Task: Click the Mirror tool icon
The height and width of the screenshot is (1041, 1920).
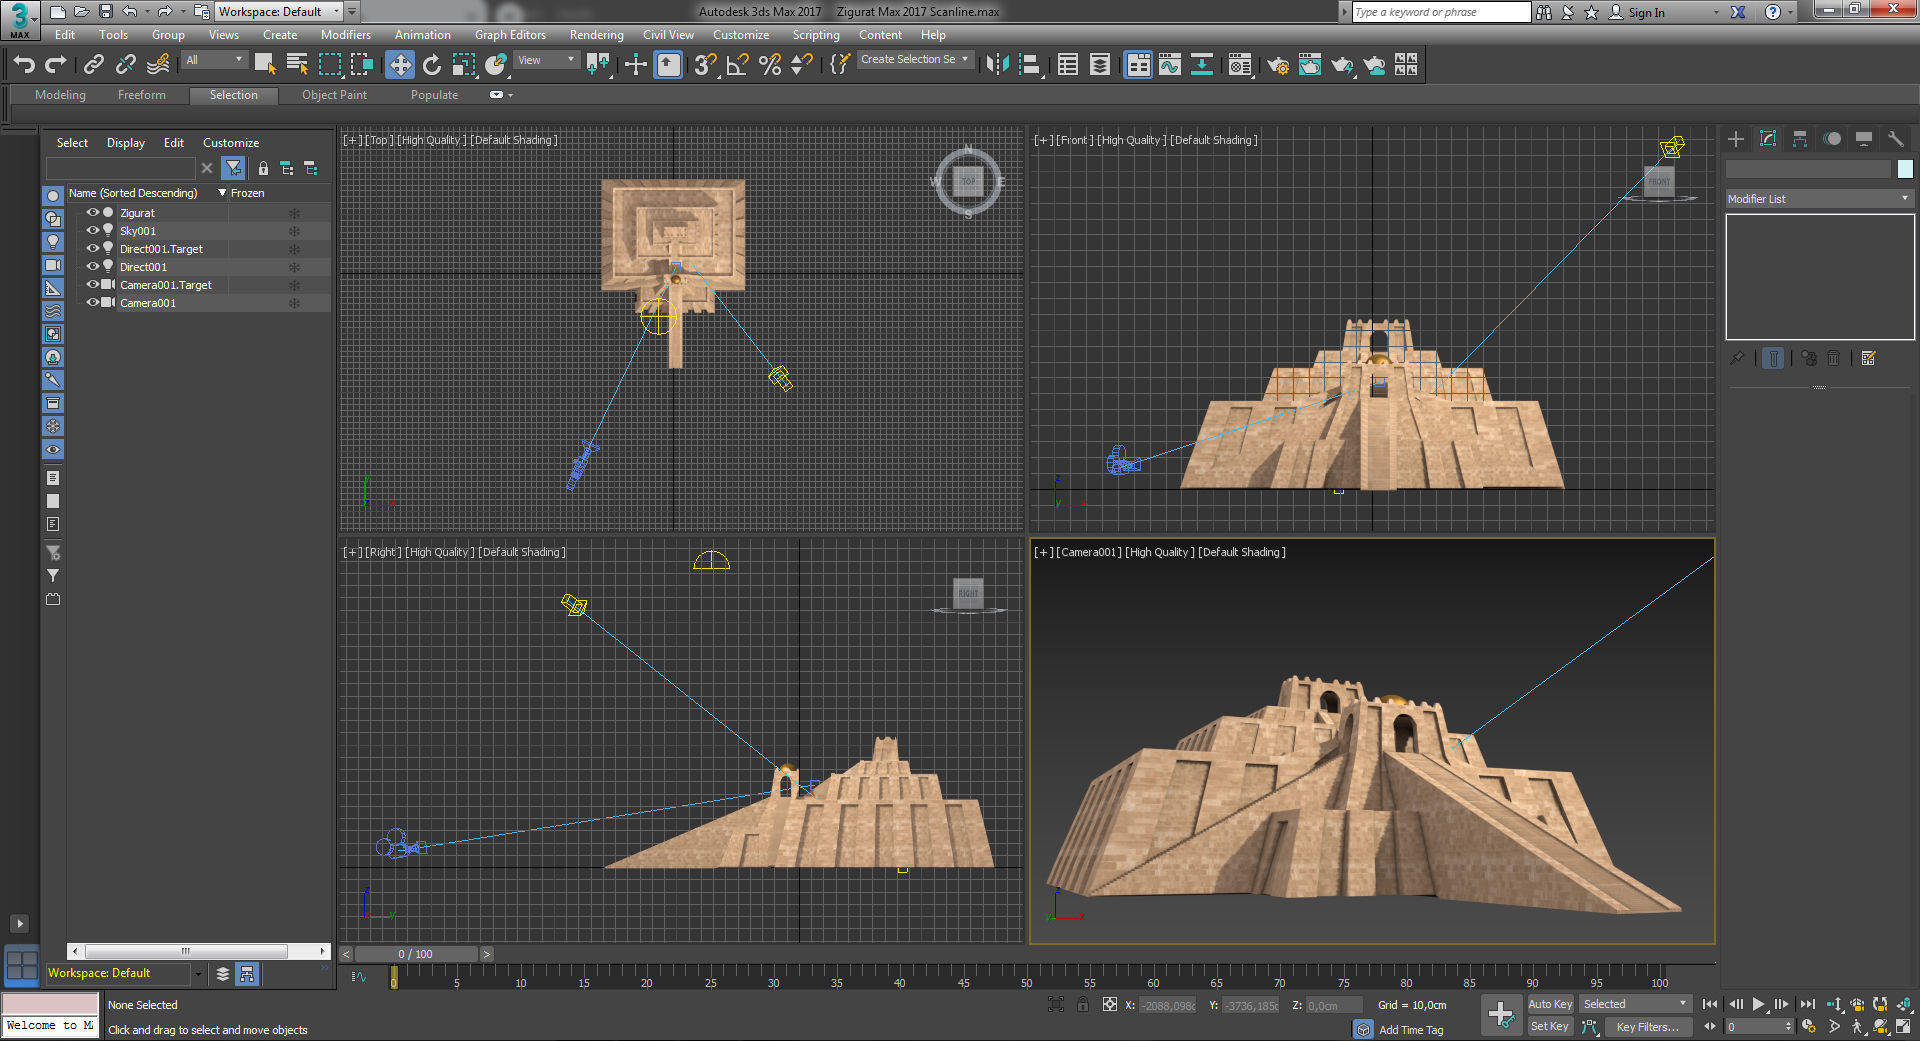Action: (997, 65)
